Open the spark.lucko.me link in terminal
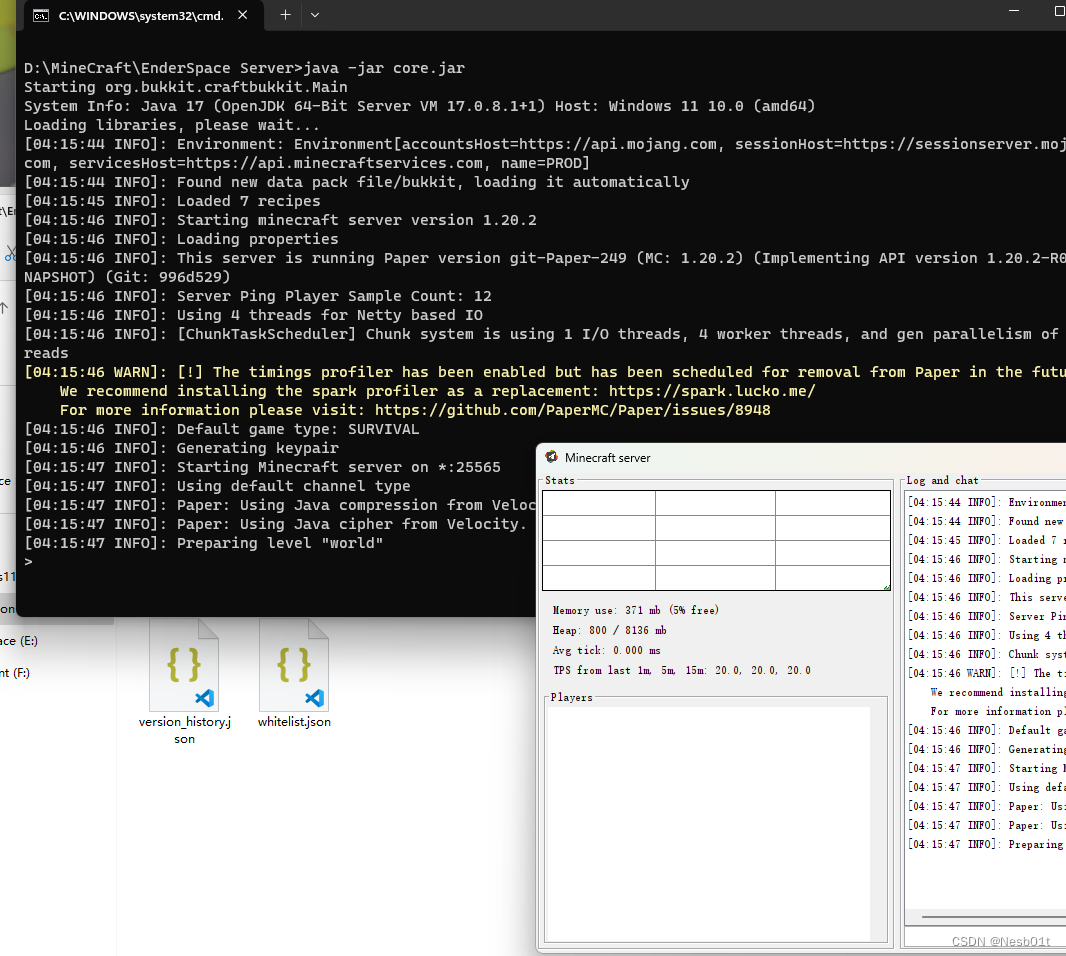The image size is (1066, 956). click(x=711, y=391)
